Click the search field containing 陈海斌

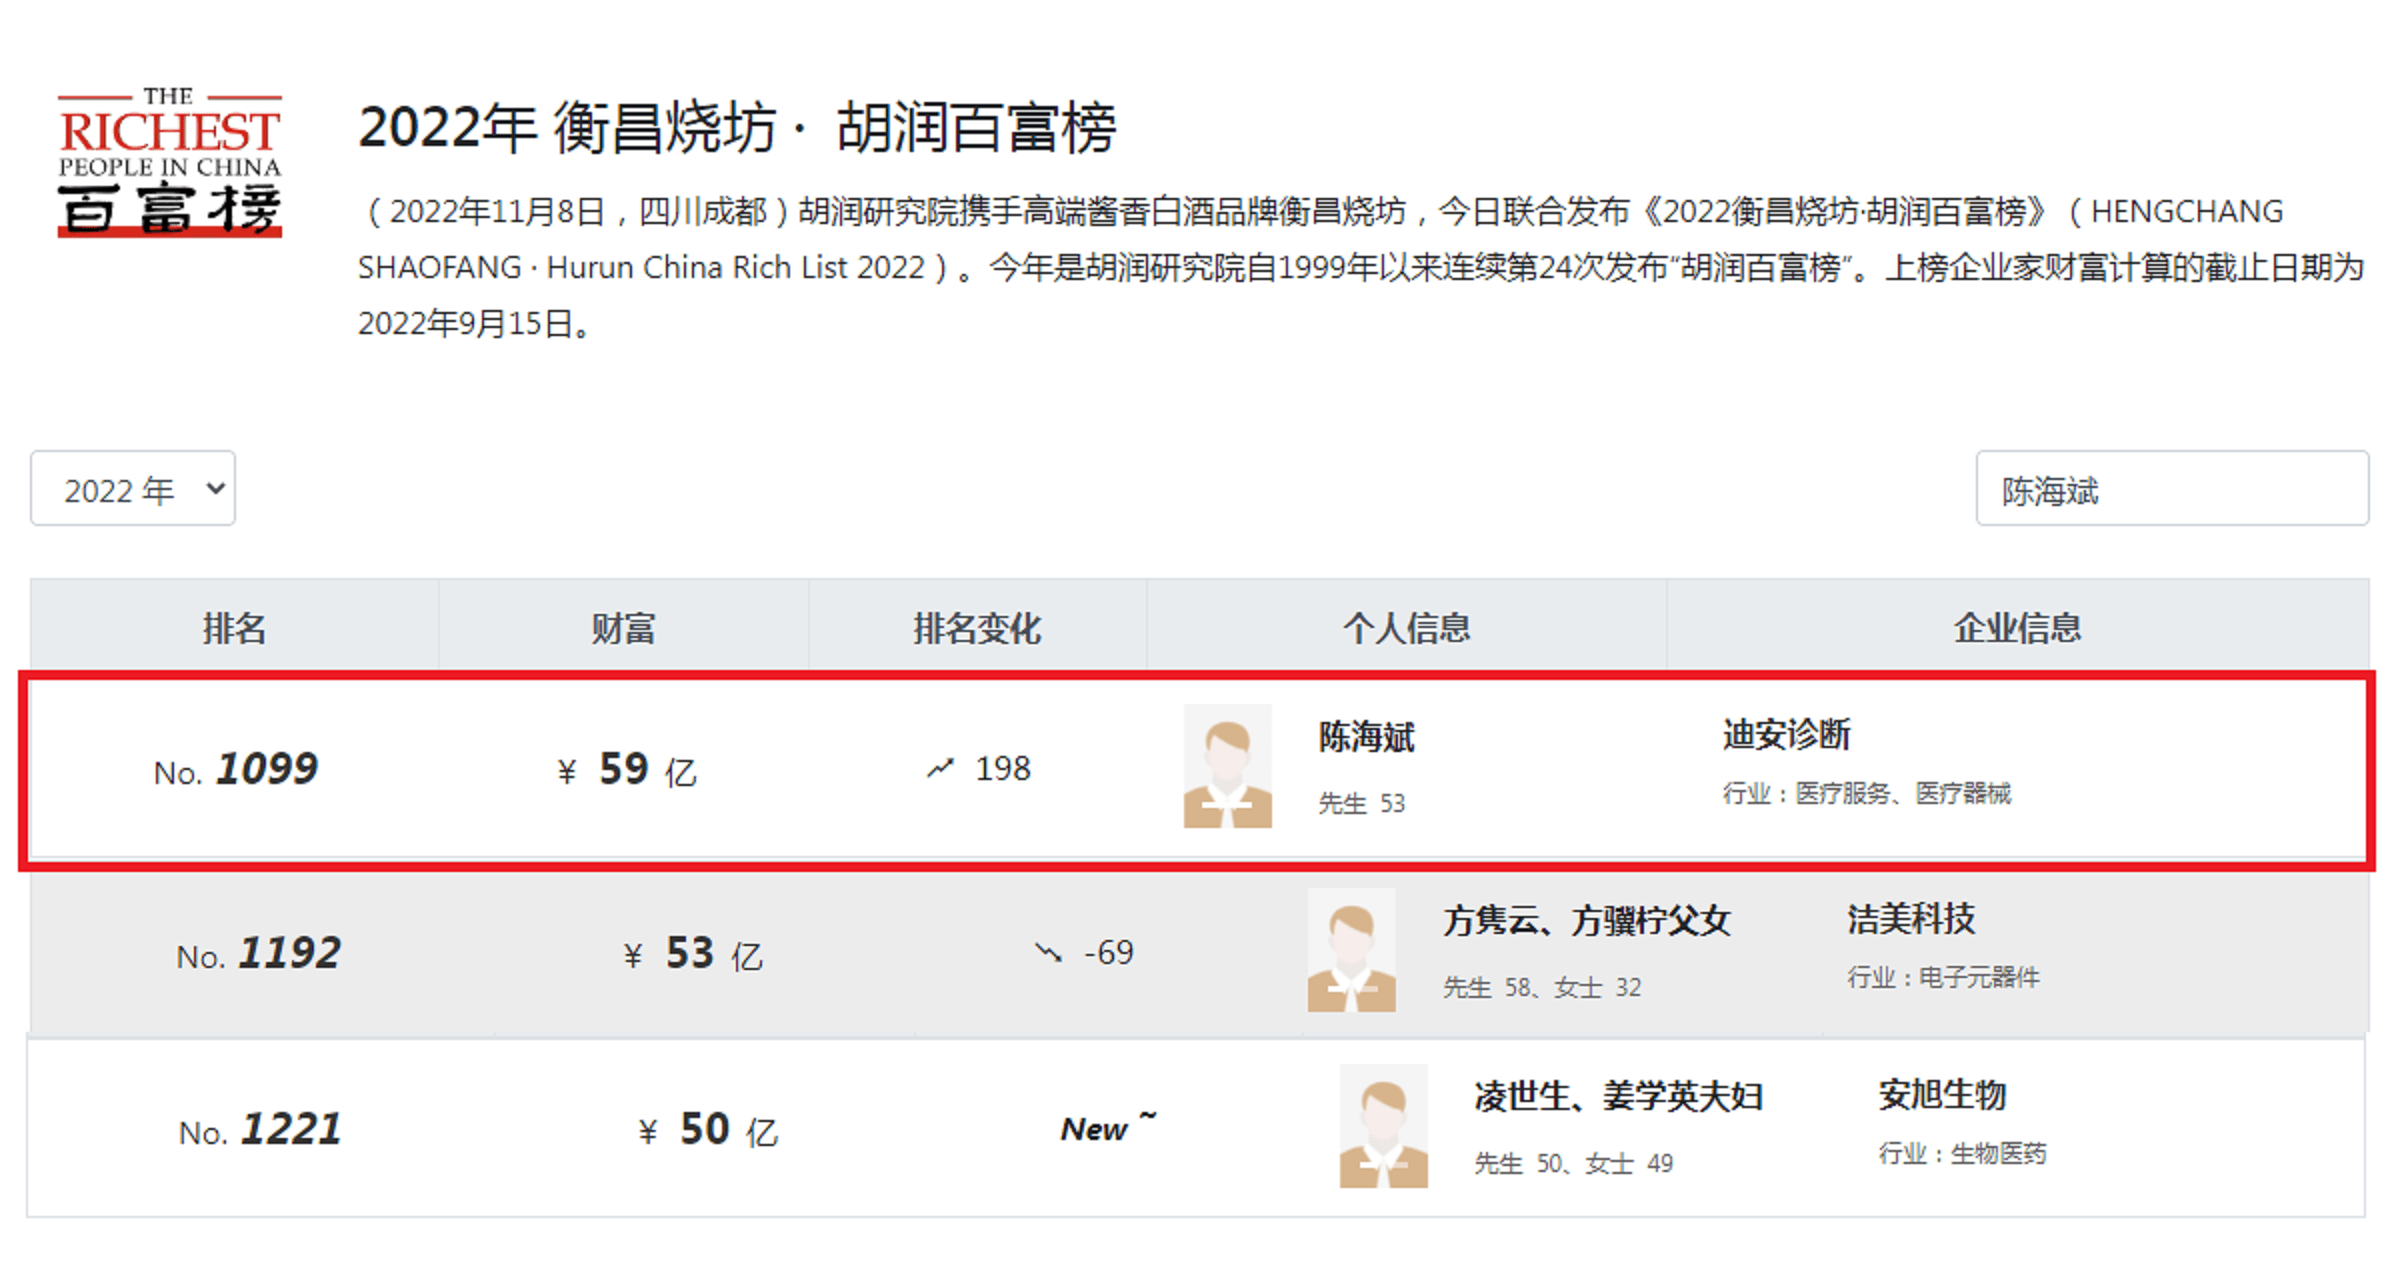(x=2172, y=489)
